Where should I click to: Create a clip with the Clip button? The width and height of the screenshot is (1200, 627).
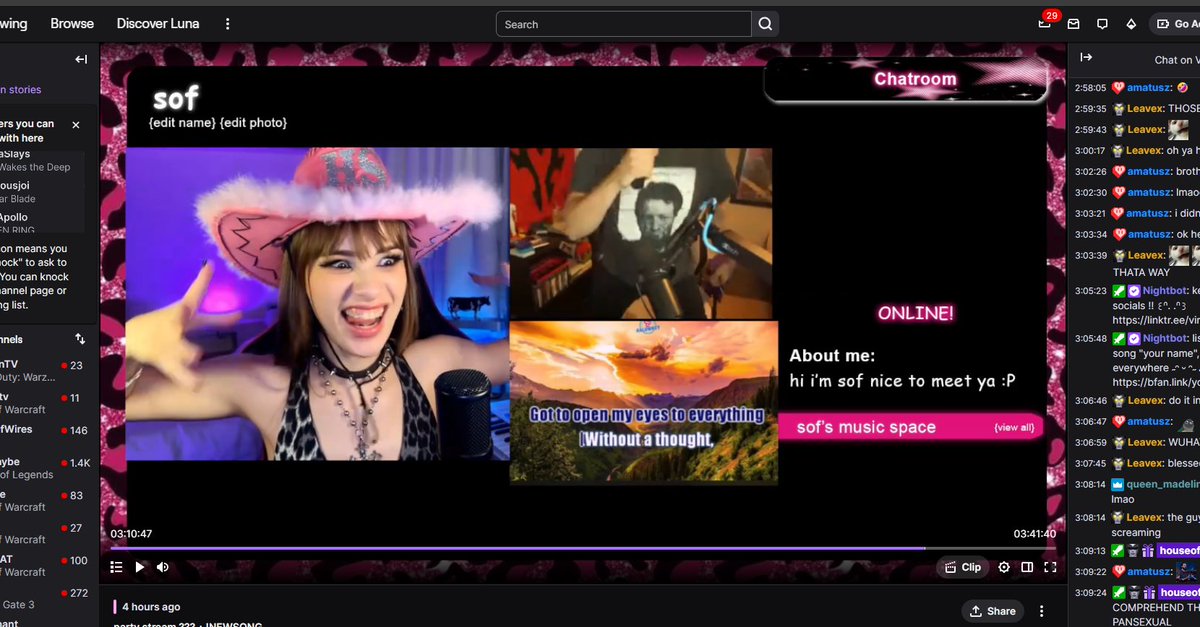coord(963,567)
